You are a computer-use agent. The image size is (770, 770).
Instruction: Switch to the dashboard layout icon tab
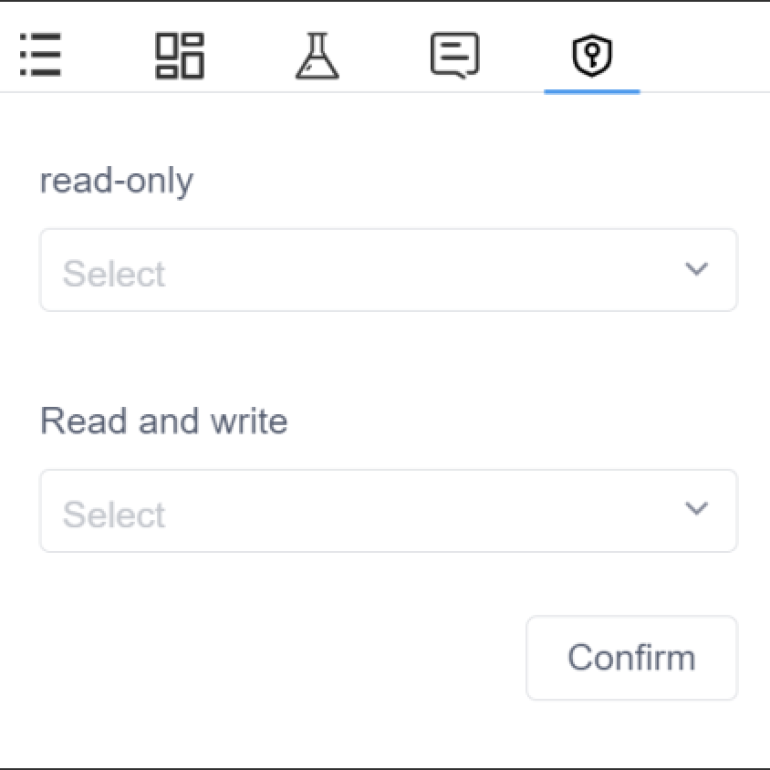[179, 55]
